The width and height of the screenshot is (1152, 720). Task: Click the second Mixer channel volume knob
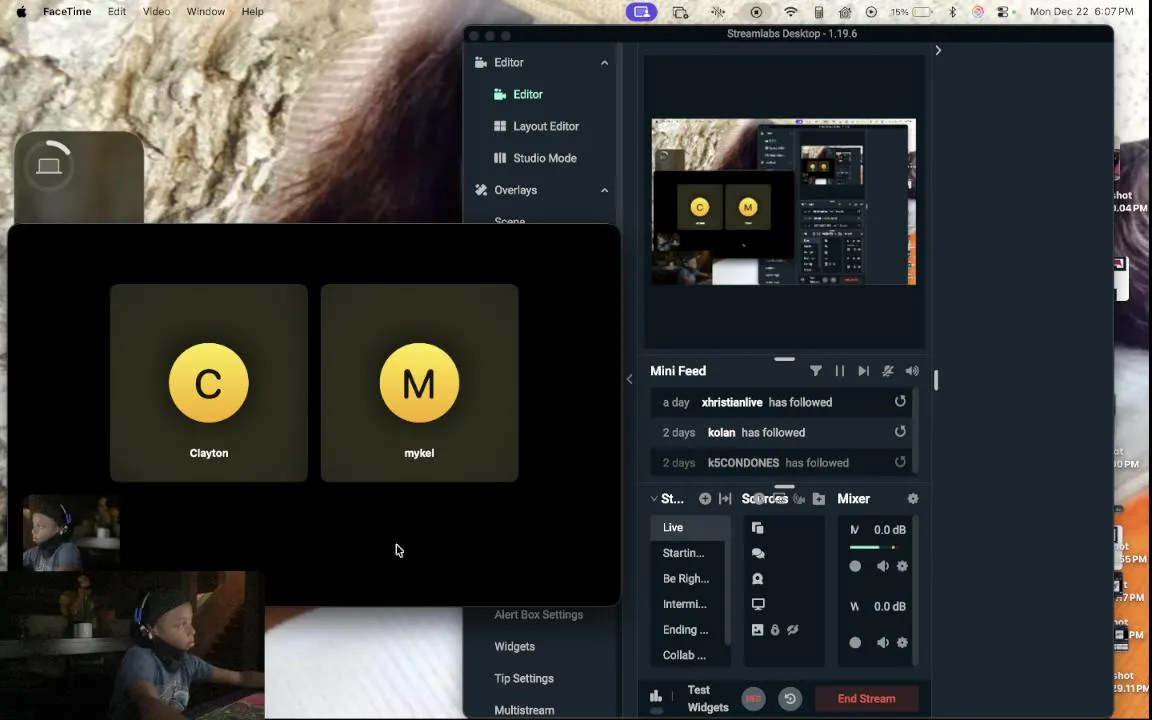tap(855, 642)
